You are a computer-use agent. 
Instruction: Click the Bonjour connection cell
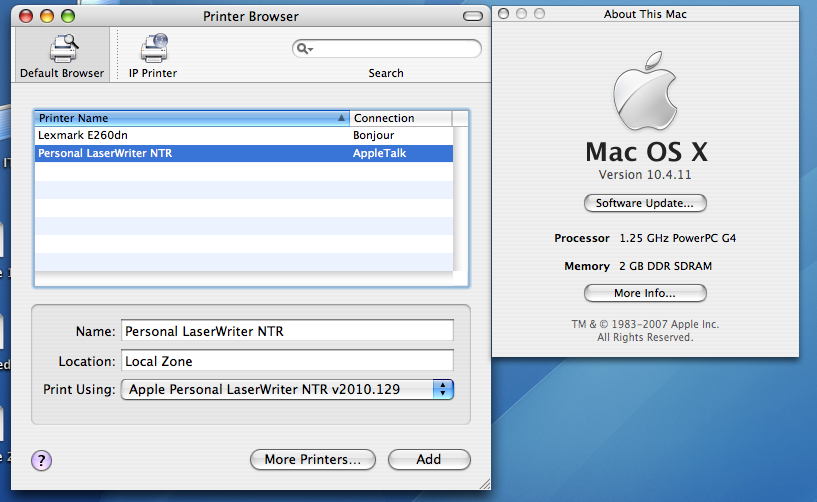pos(374,136)
